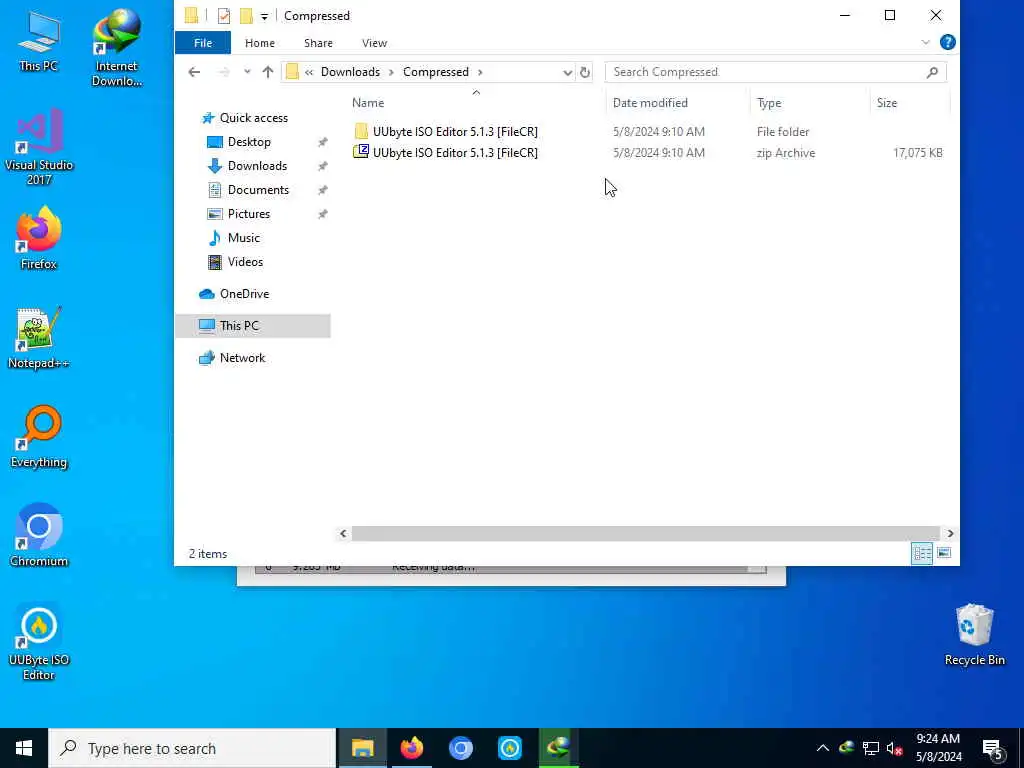
Task: Open the View ribbon tab
Action: pos(374,43)
